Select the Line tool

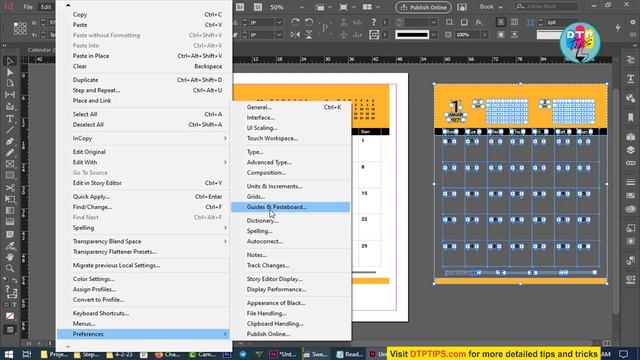10,130
